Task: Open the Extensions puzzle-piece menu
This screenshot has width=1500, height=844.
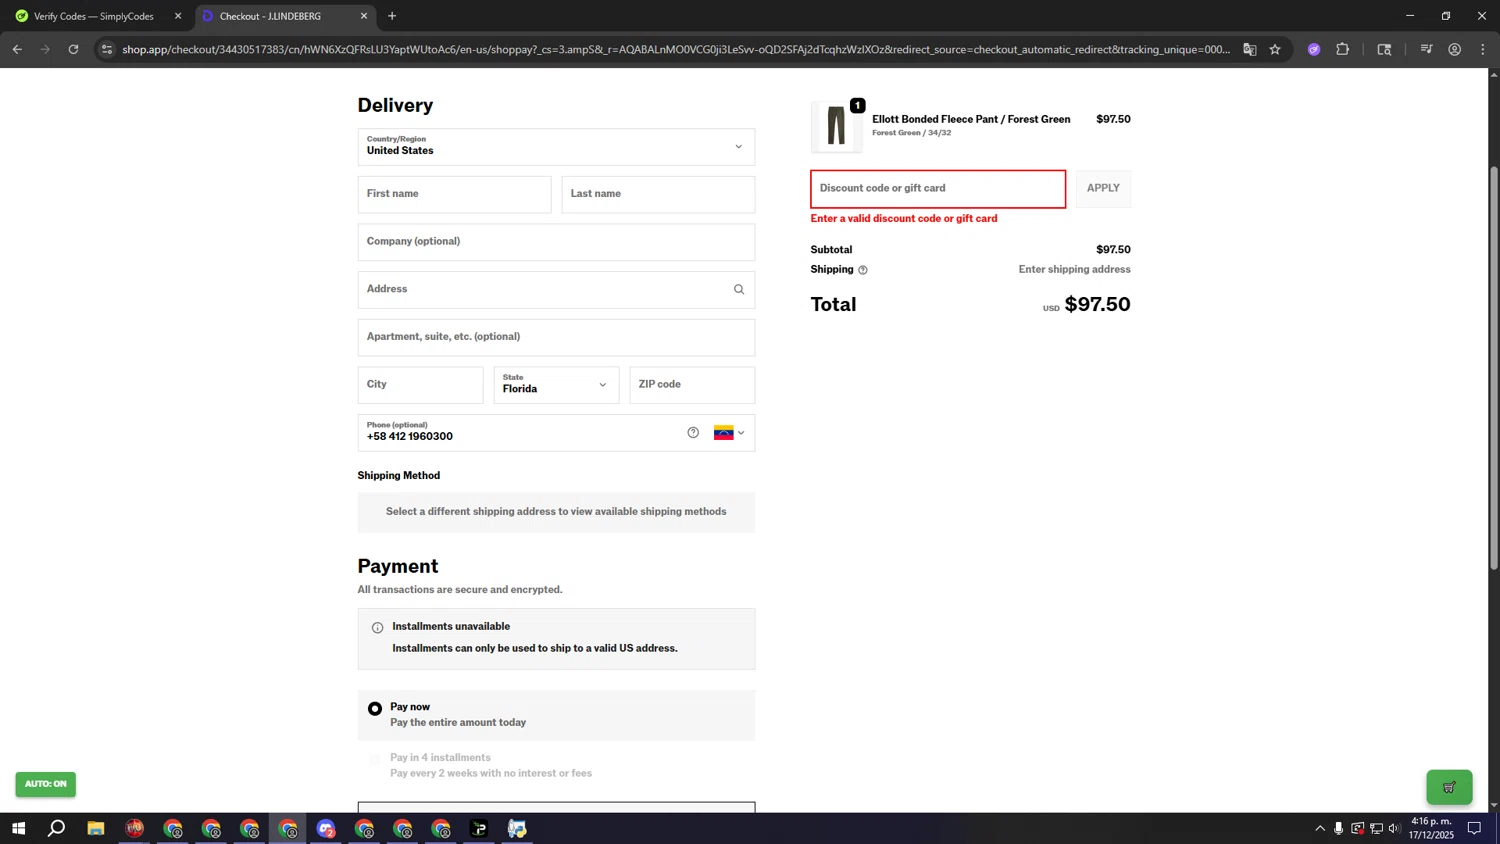Action: tap(1343, 49)
